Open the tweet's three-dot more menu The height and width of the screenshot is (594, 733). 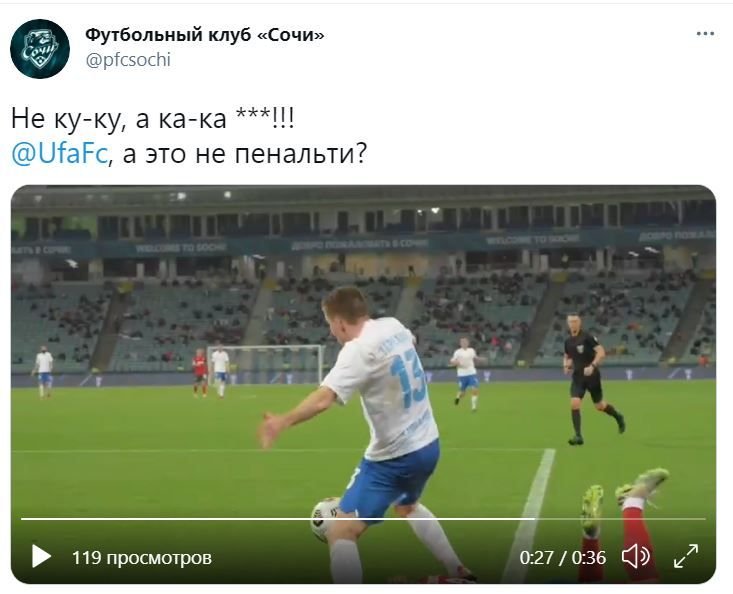705,34
